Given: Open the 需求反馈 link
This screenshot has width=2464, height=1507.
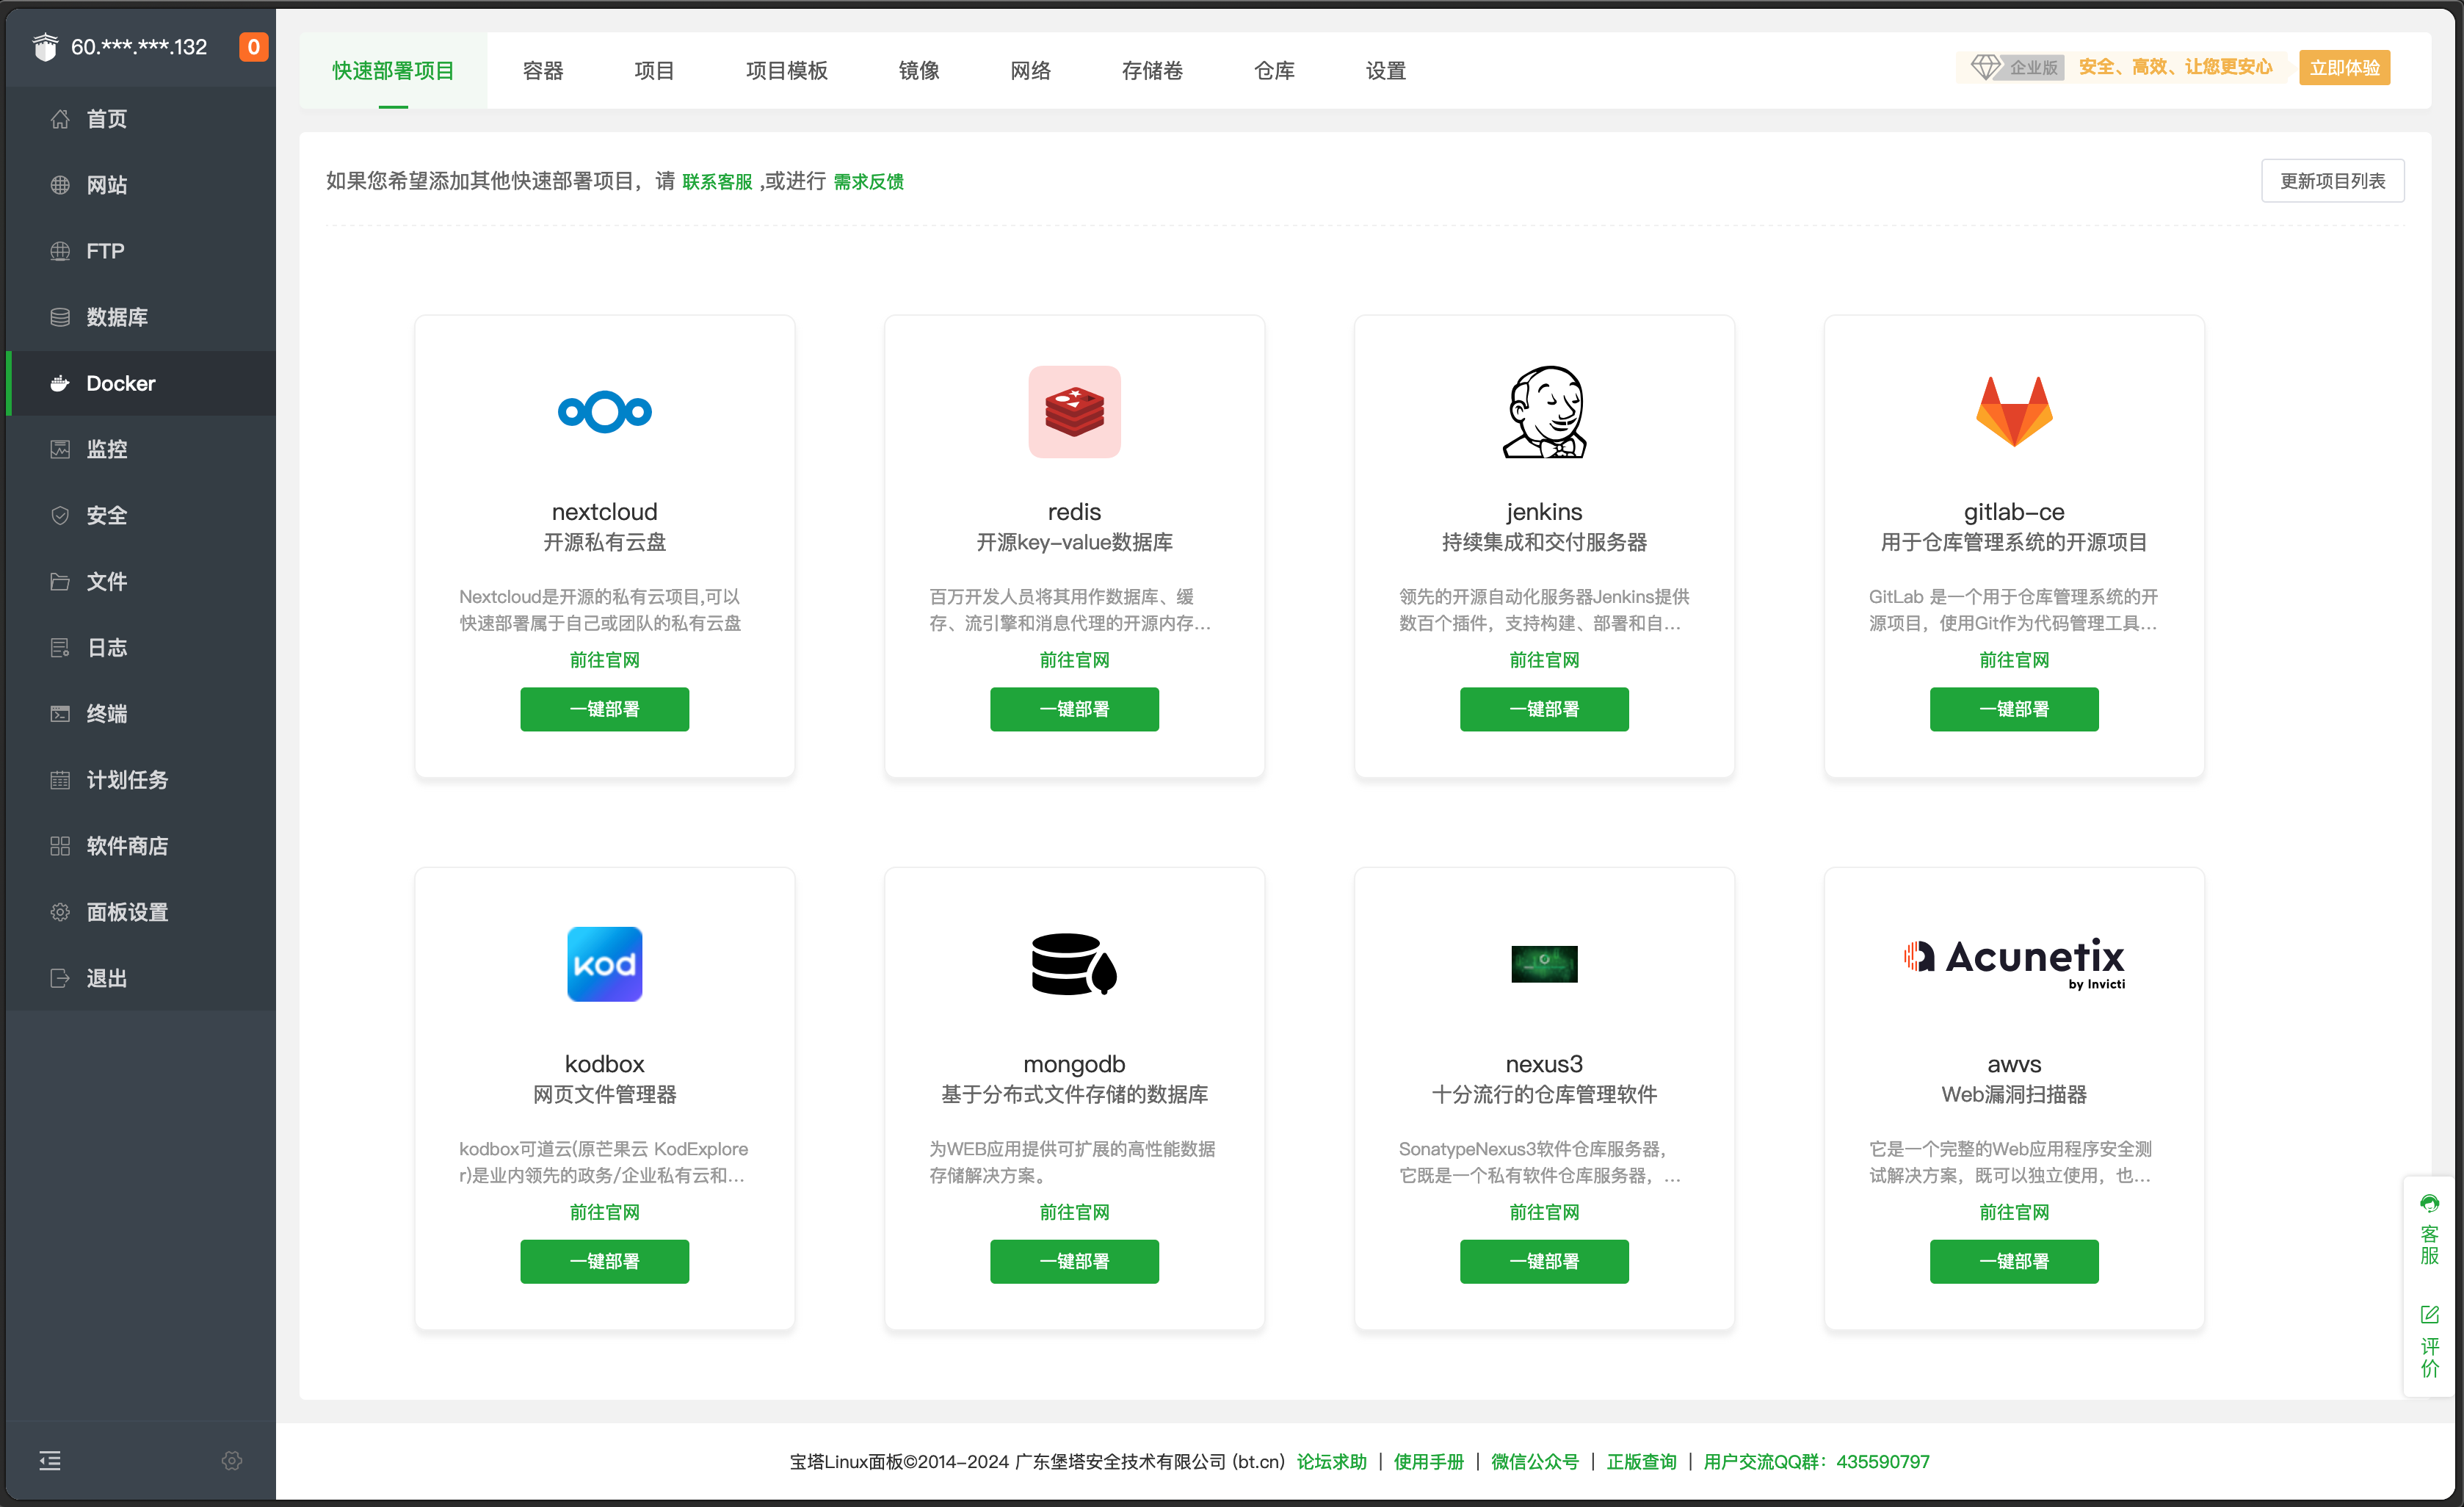Looking at the screenshot, I should pos(868,182).
